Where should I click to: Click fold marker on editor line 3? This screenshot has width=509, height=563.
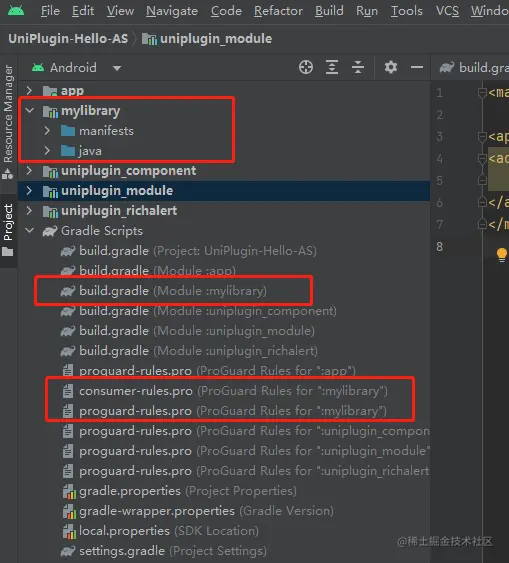point(482,136)
